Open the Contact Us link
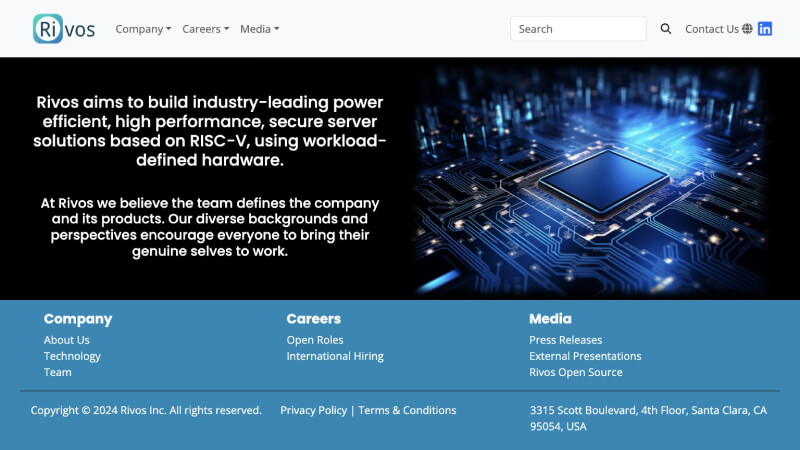The image size is (800, 450). 712,29
